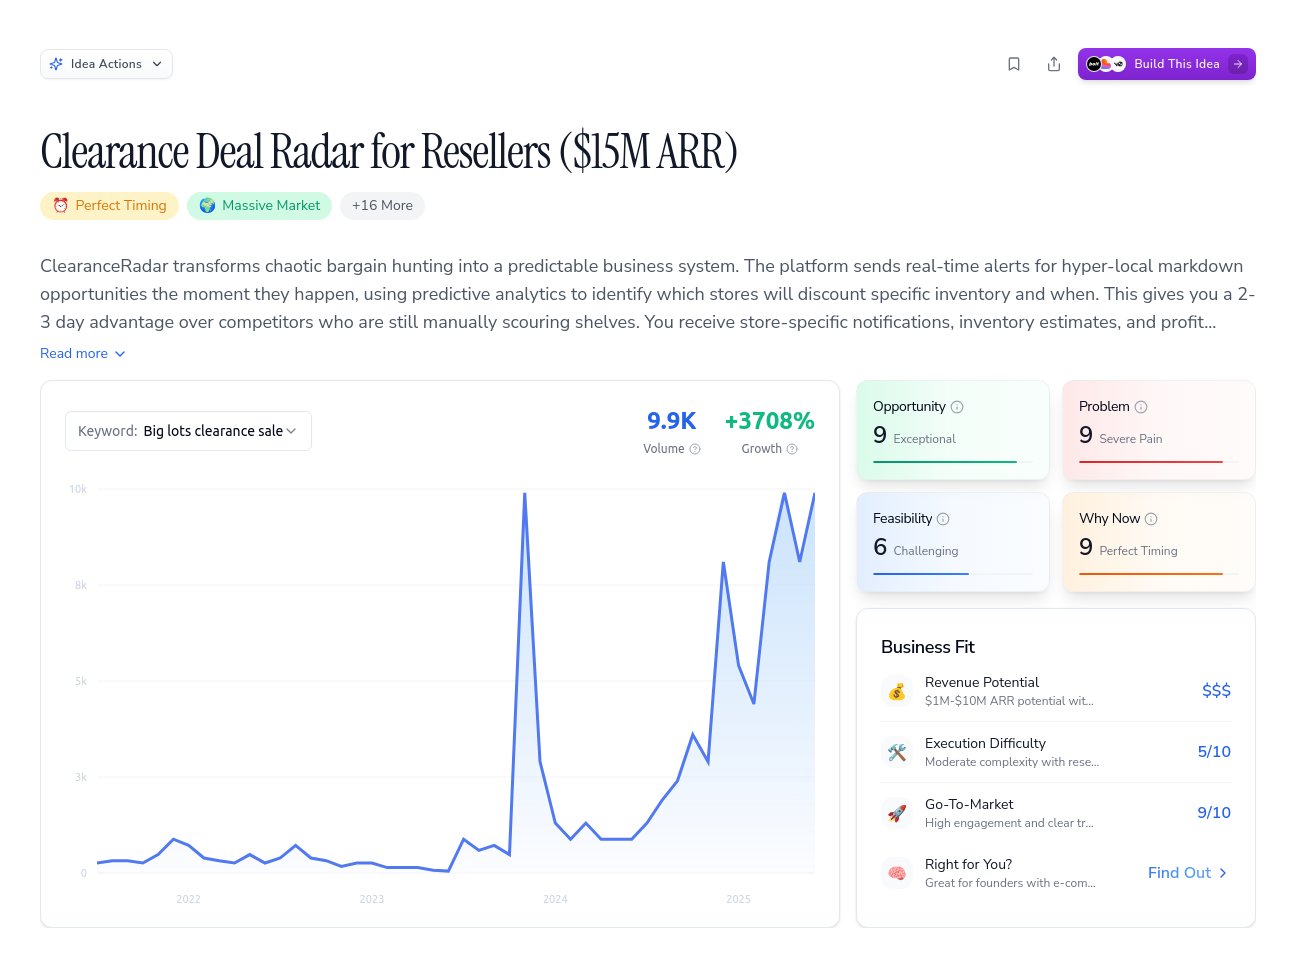Screen dimensions: 1296x968
Task: Open the Keyword selector dropdown
Action: [x=188, y=431]
